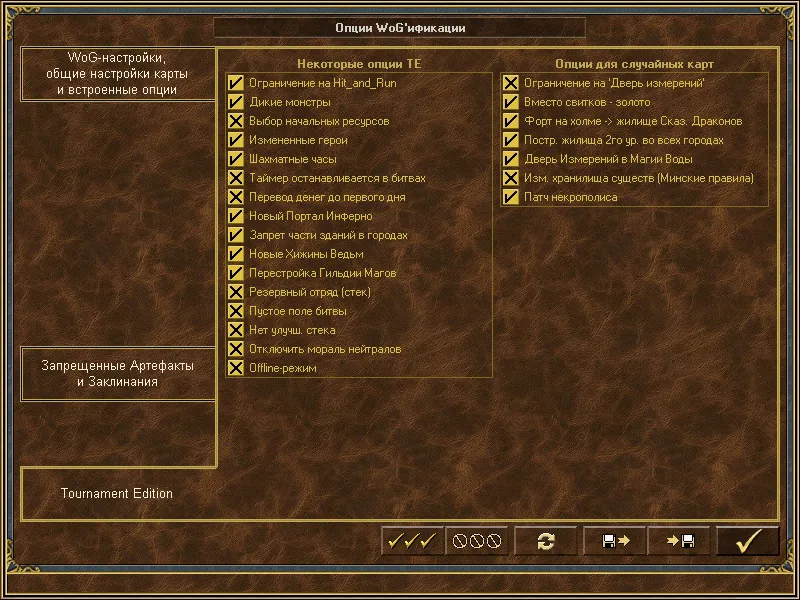Switch to Запрещенные Артефакты и Заклинания tab
Viewport: 800px width, 600px height.
pyautogui.click(x=117, y=374)
